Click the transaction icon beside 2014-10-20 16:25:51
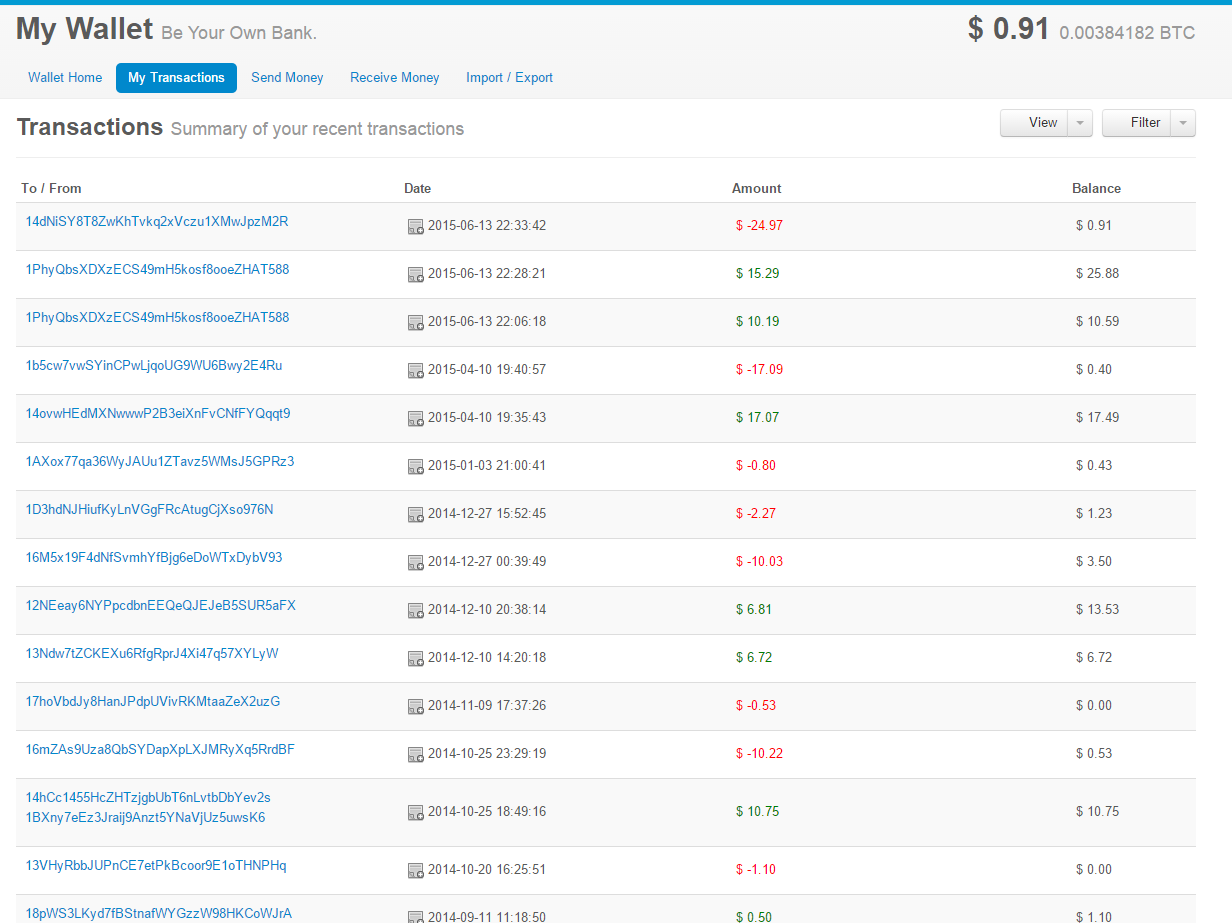Image resolution: width=1232 pixels, height=923 pixels. pyautogui.click(x=415, y=871)
